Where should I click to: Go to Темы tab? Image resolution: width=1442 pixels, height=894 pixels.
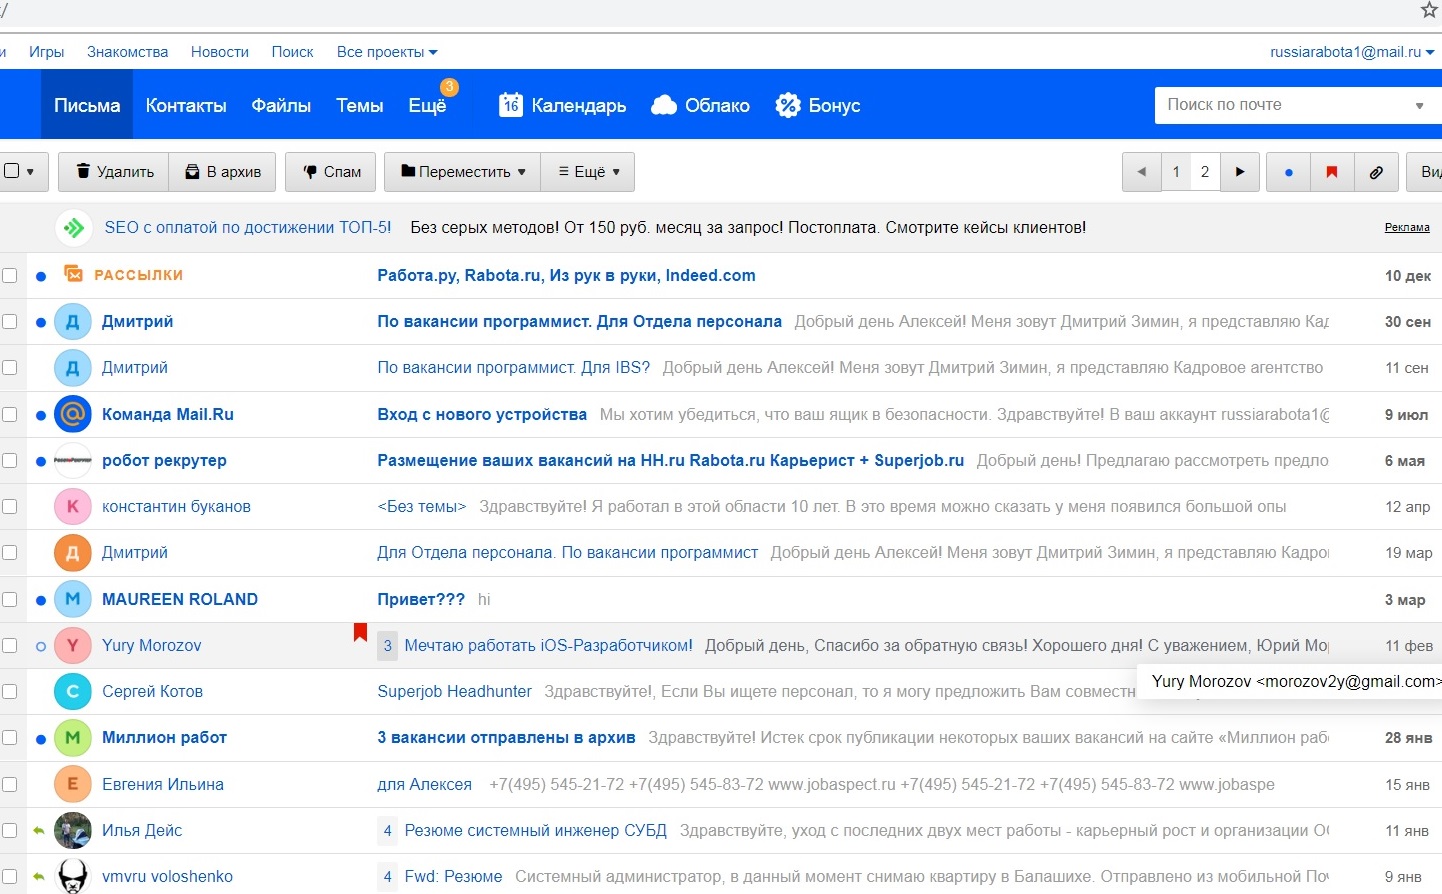tap(359, 105)
